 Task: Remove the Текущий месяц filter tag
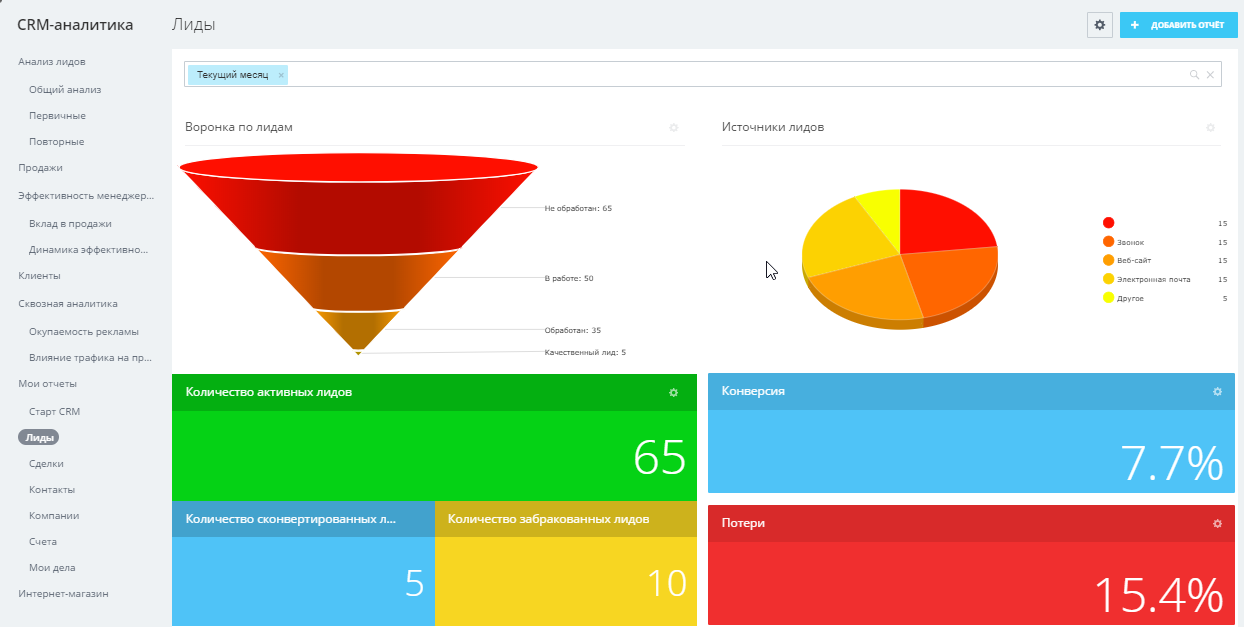(x=281, y=75)
